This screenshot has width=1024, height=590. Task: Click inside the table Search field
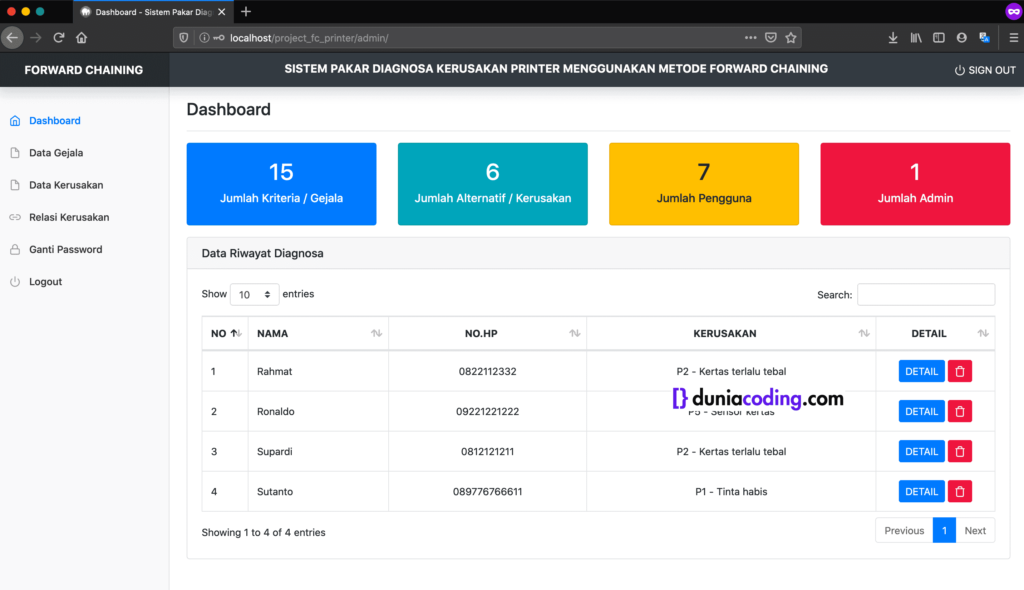[925, 294]
